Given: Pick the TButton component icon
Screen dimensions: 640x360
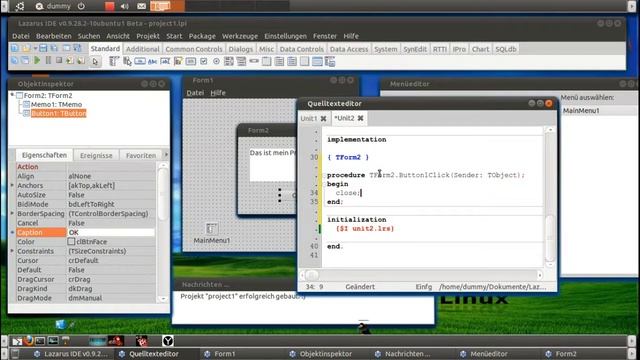Looking at the screenshot, I should [x=140, y=62].
